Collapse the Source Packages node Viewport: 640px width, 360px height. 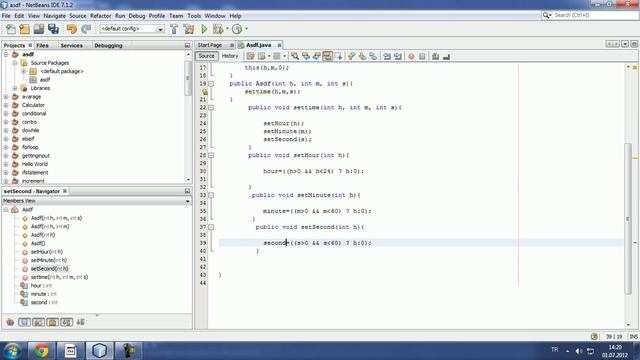pyautogui.click(x=15, y=63)
